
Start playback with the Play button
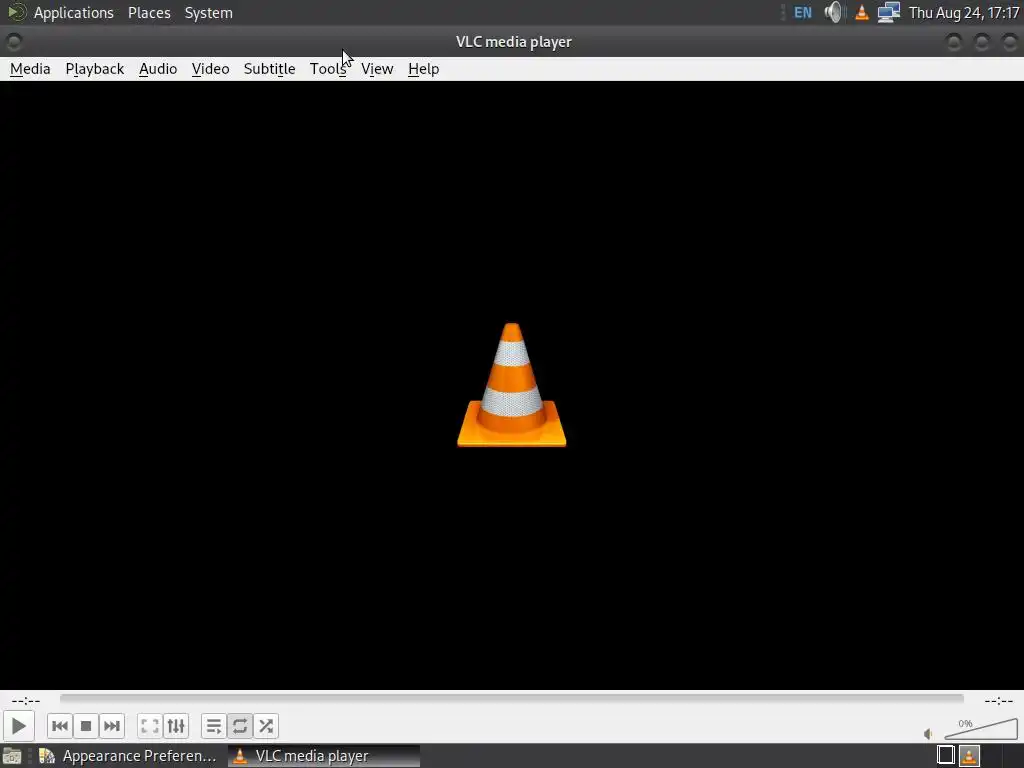(18, 726)
